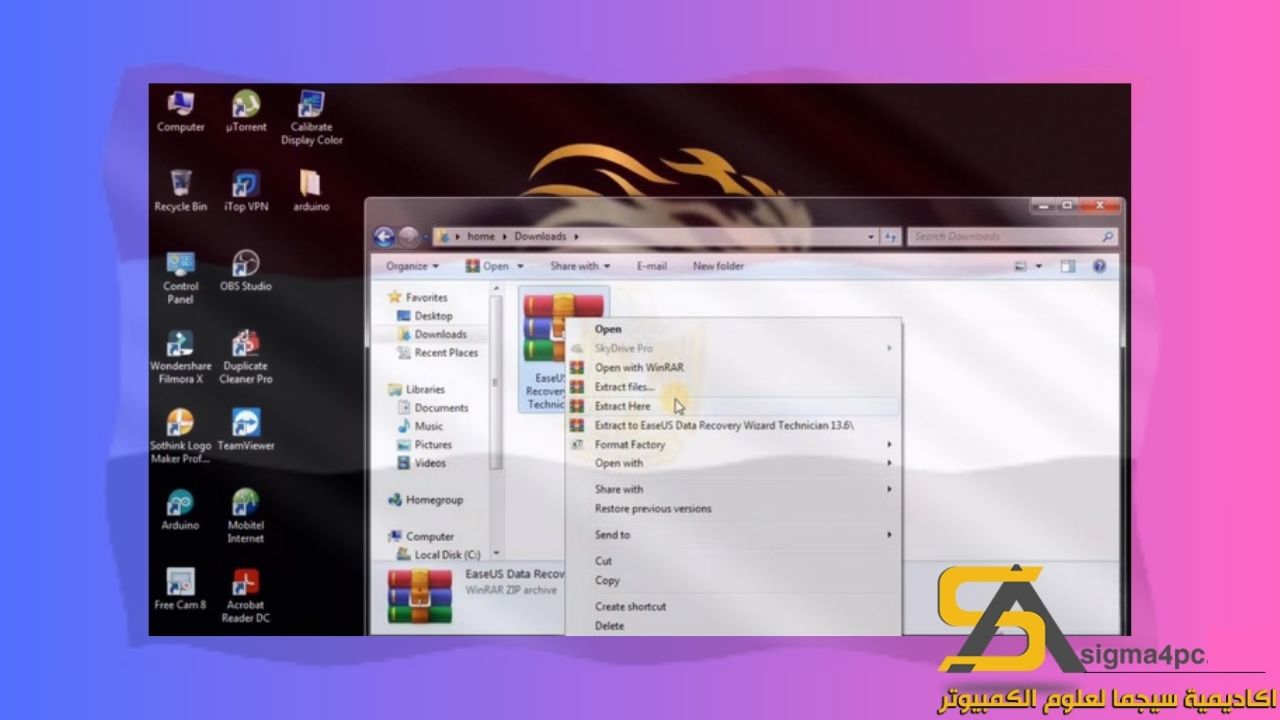Select Favorites in navigation pane

[426, 297]
